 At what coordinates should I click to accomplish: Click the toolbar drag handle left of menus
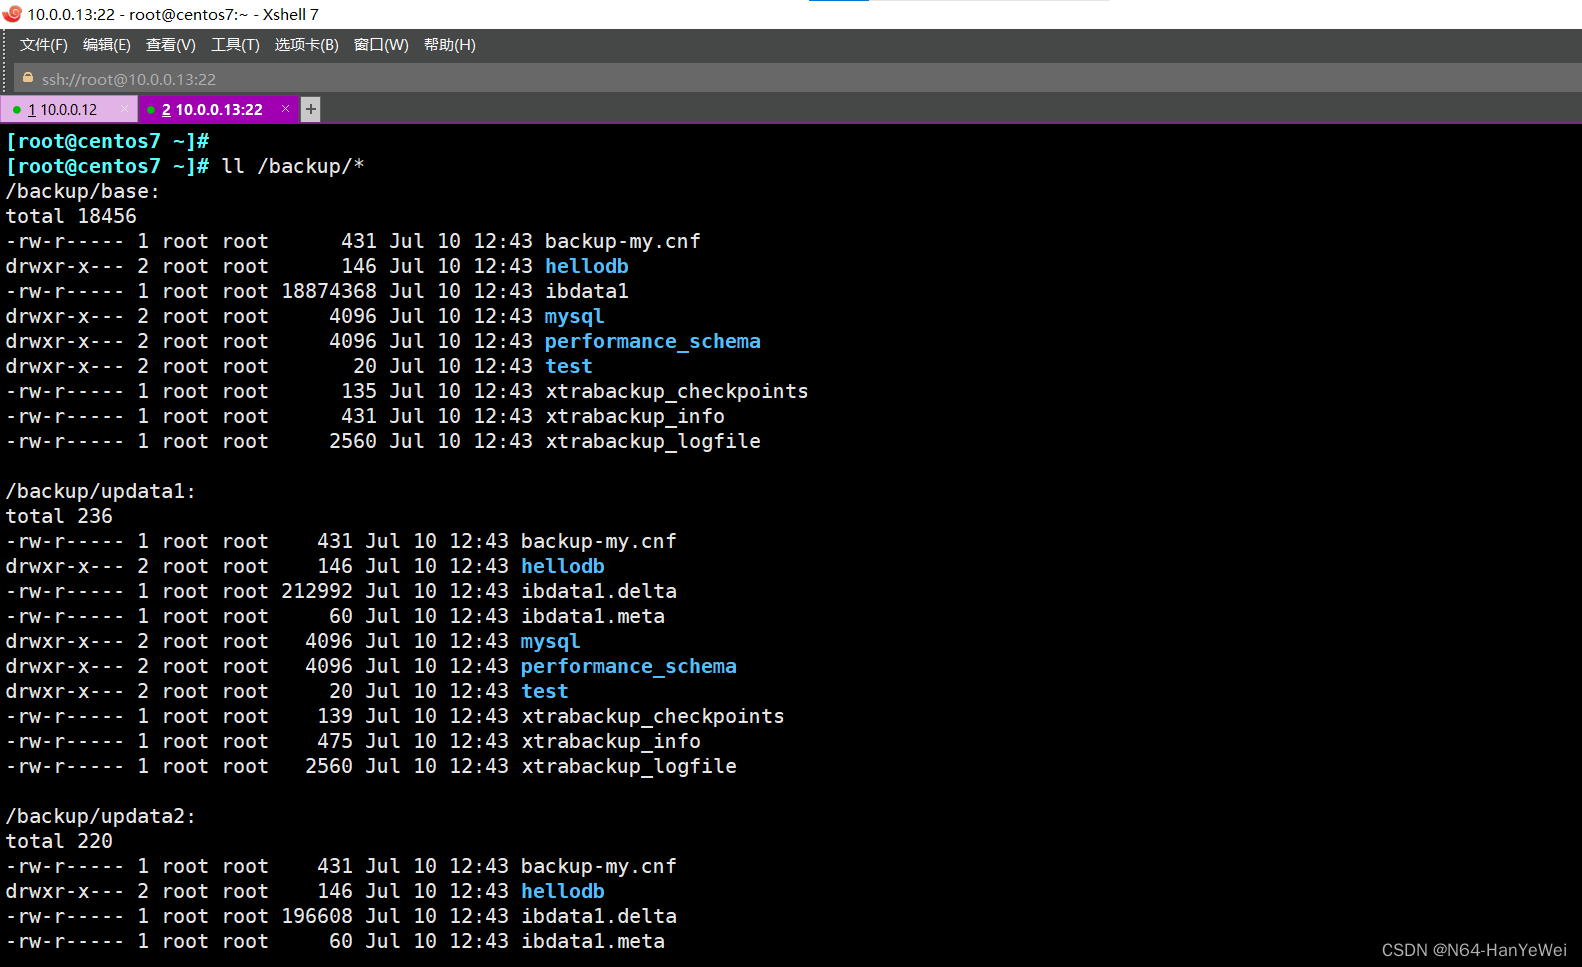pyautogui.click(x=7, y=45)
